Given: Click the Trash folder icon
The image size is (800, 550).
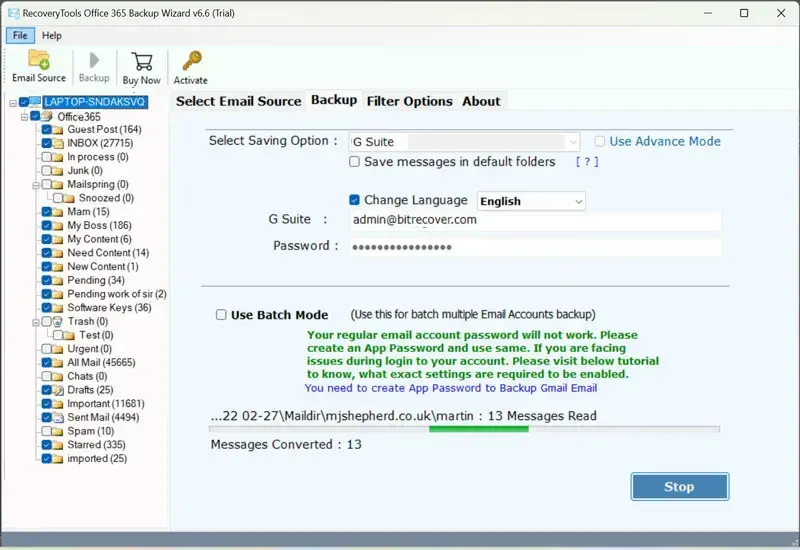Looking at the screenshot, I should point(58,321).
